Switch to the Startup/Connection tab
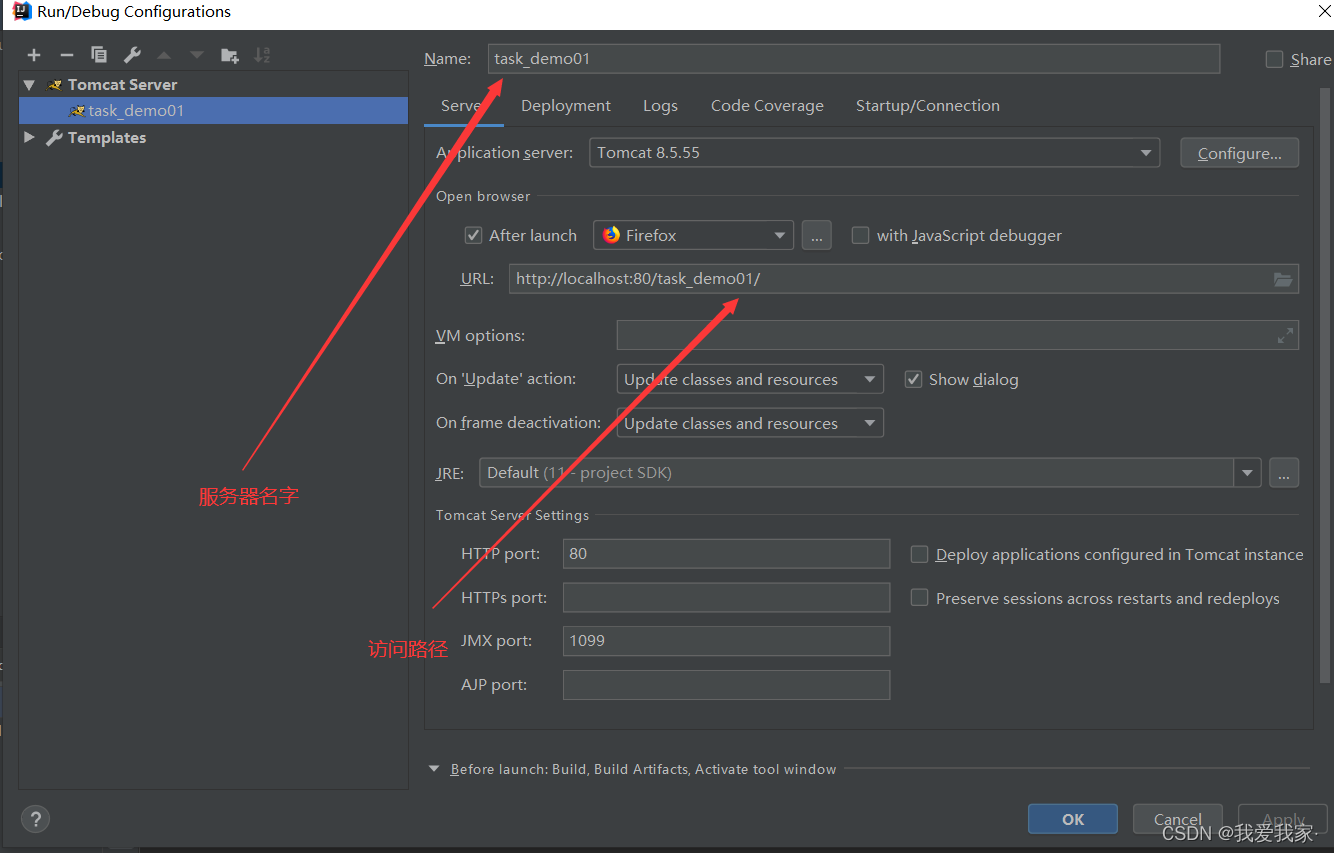This screenshot has height=853, width=1334. 928,106
